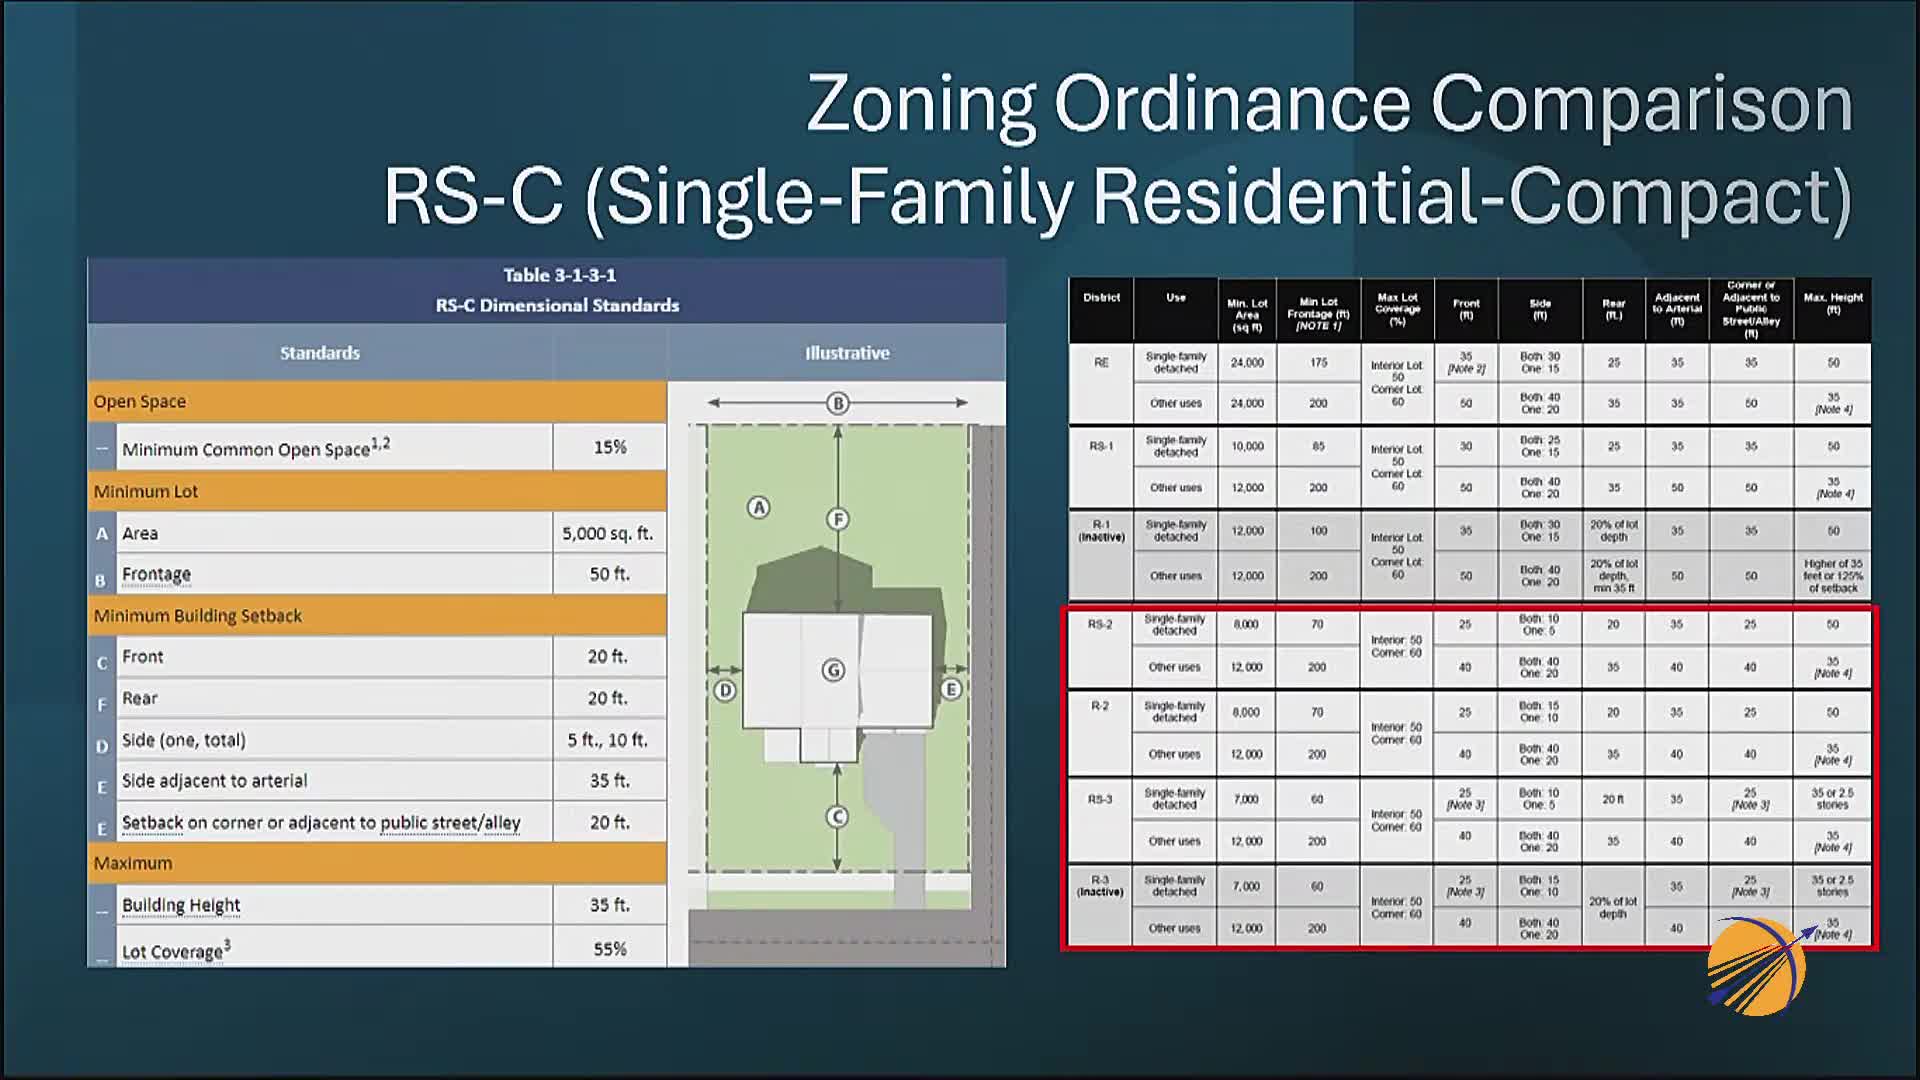1920x1080 pixels.
Task: Click the RS-3 district cell
Action: pos(1100,800)
